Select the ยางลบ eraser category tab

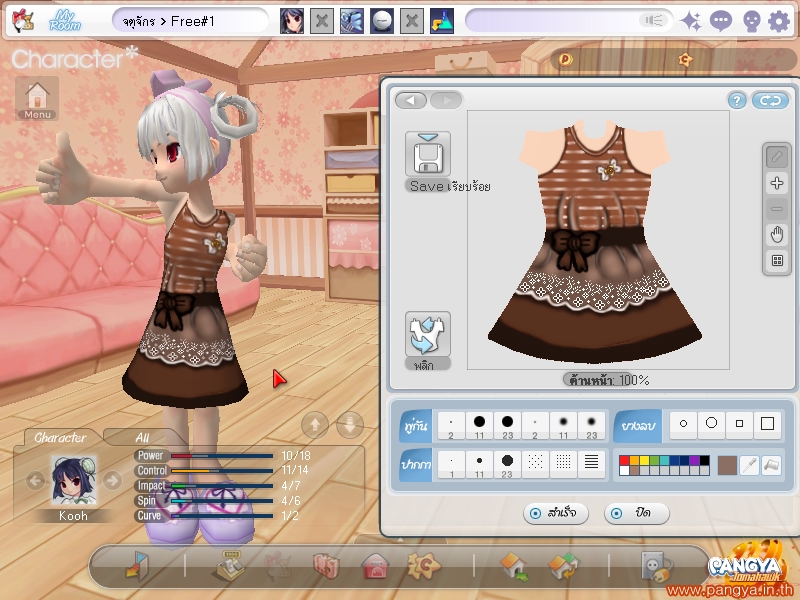tap(638, 426)
